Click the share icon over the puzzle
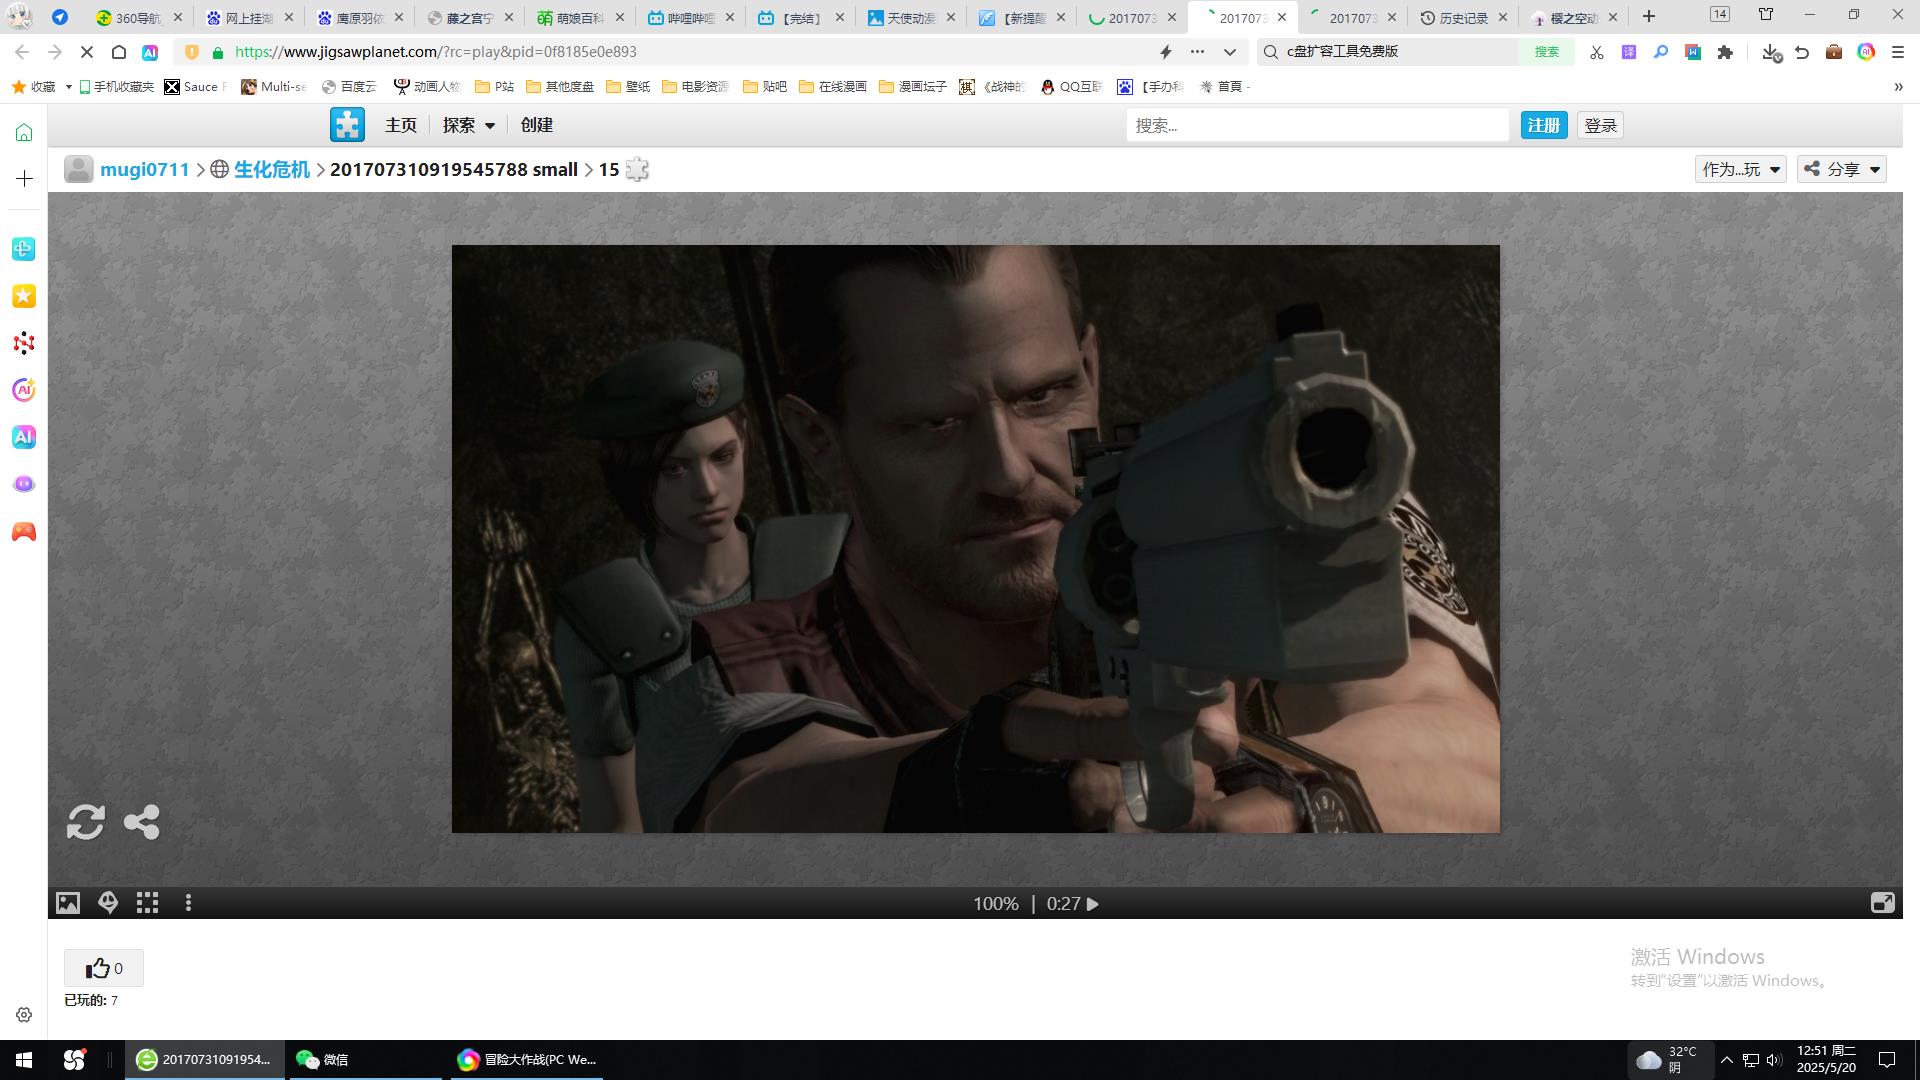 pyautogui.click(x=141, y=822)
